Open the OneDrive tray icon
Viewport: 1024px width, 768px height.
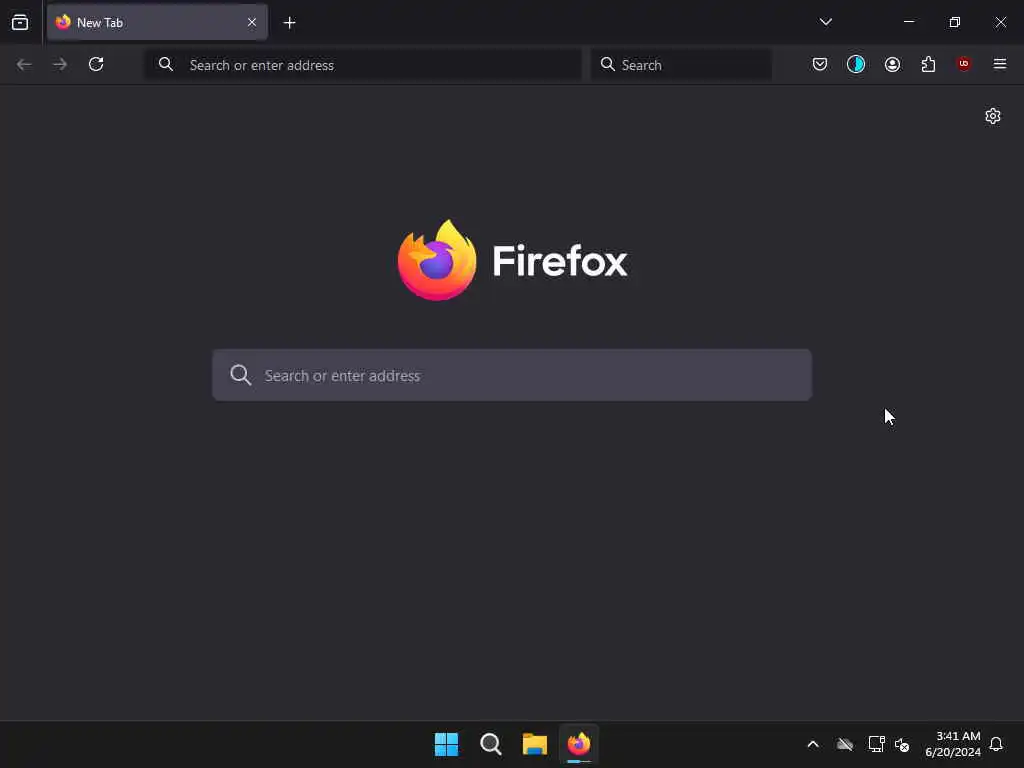click(845, 744)
